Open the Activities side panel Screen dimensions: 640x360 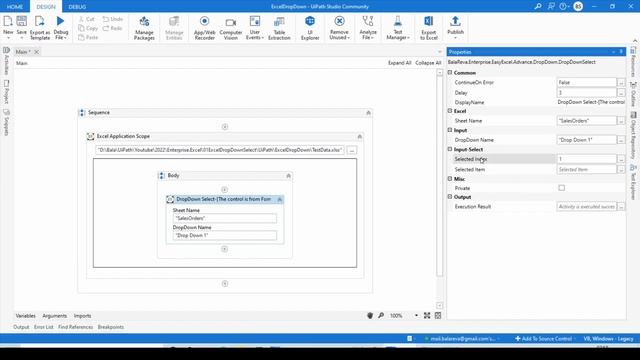pos(6,61)
